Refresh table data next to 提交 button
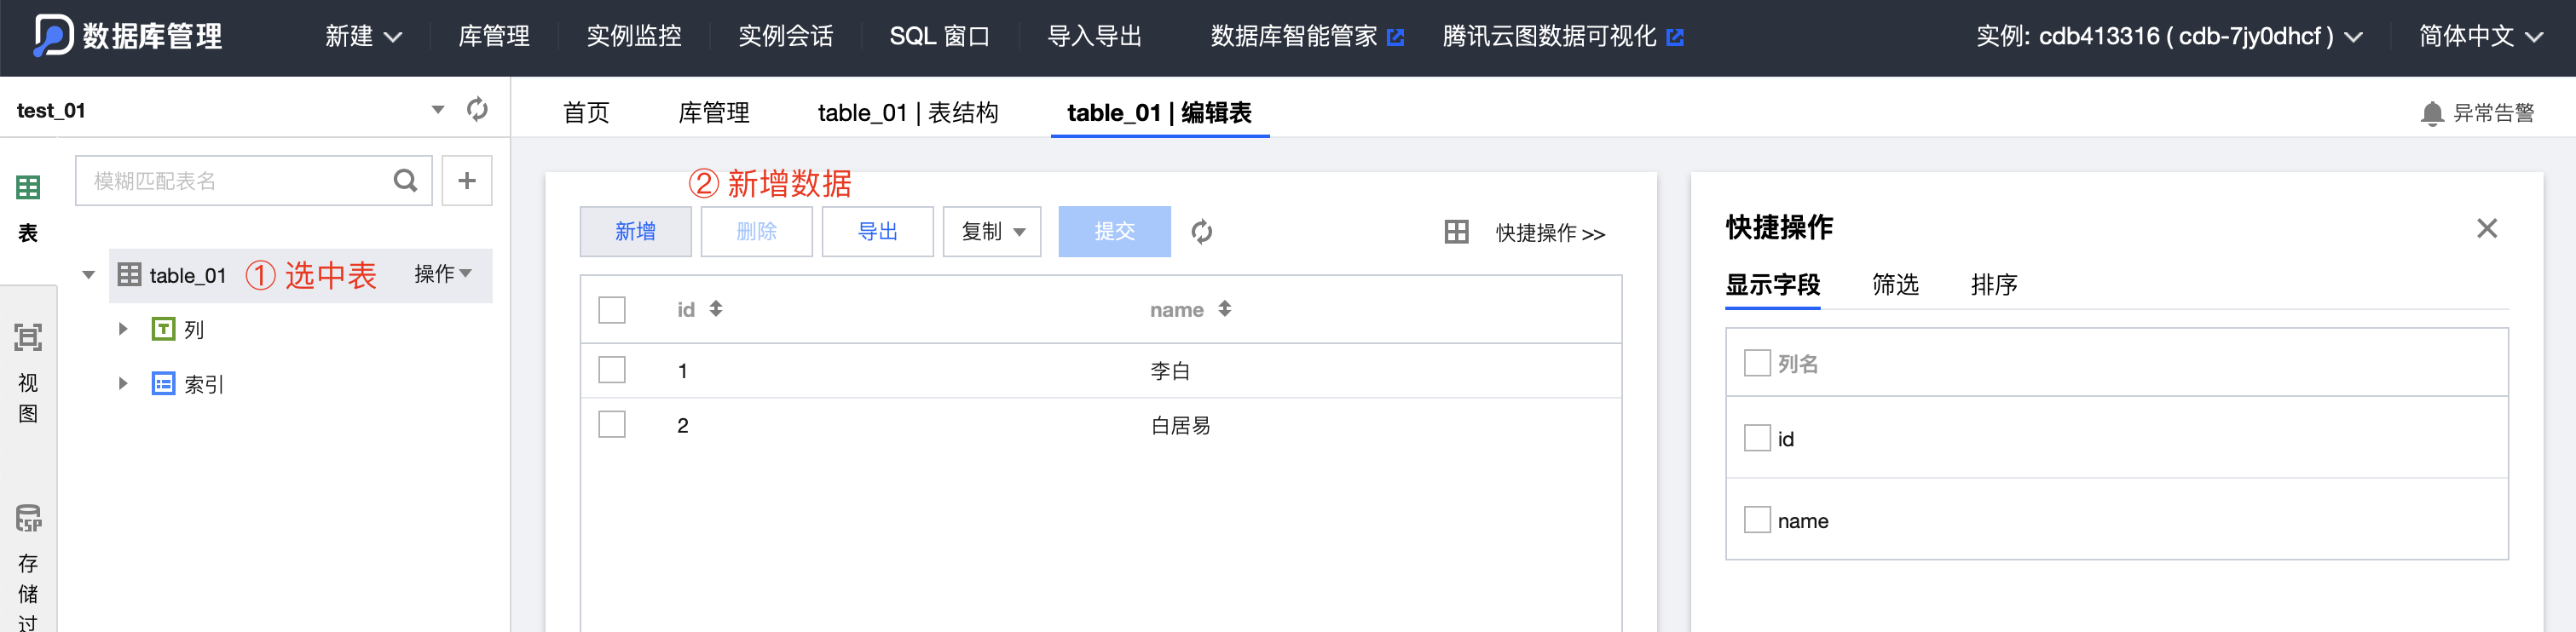The image size is (2576, 632). tap(1202, 232)
